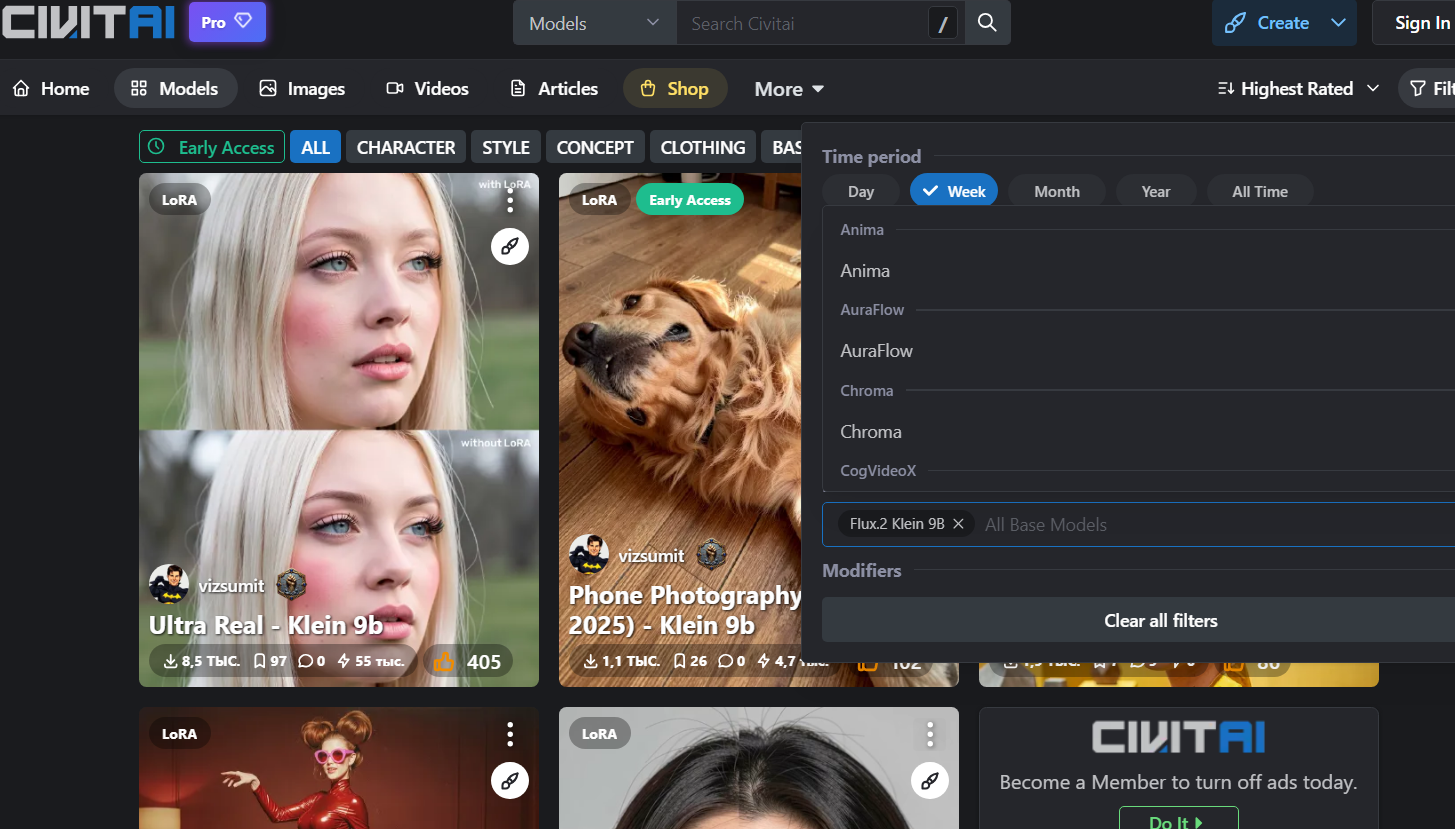
Task: Click vizsumit avatar on Ultra Real card
Action: (x=169, y=585)
